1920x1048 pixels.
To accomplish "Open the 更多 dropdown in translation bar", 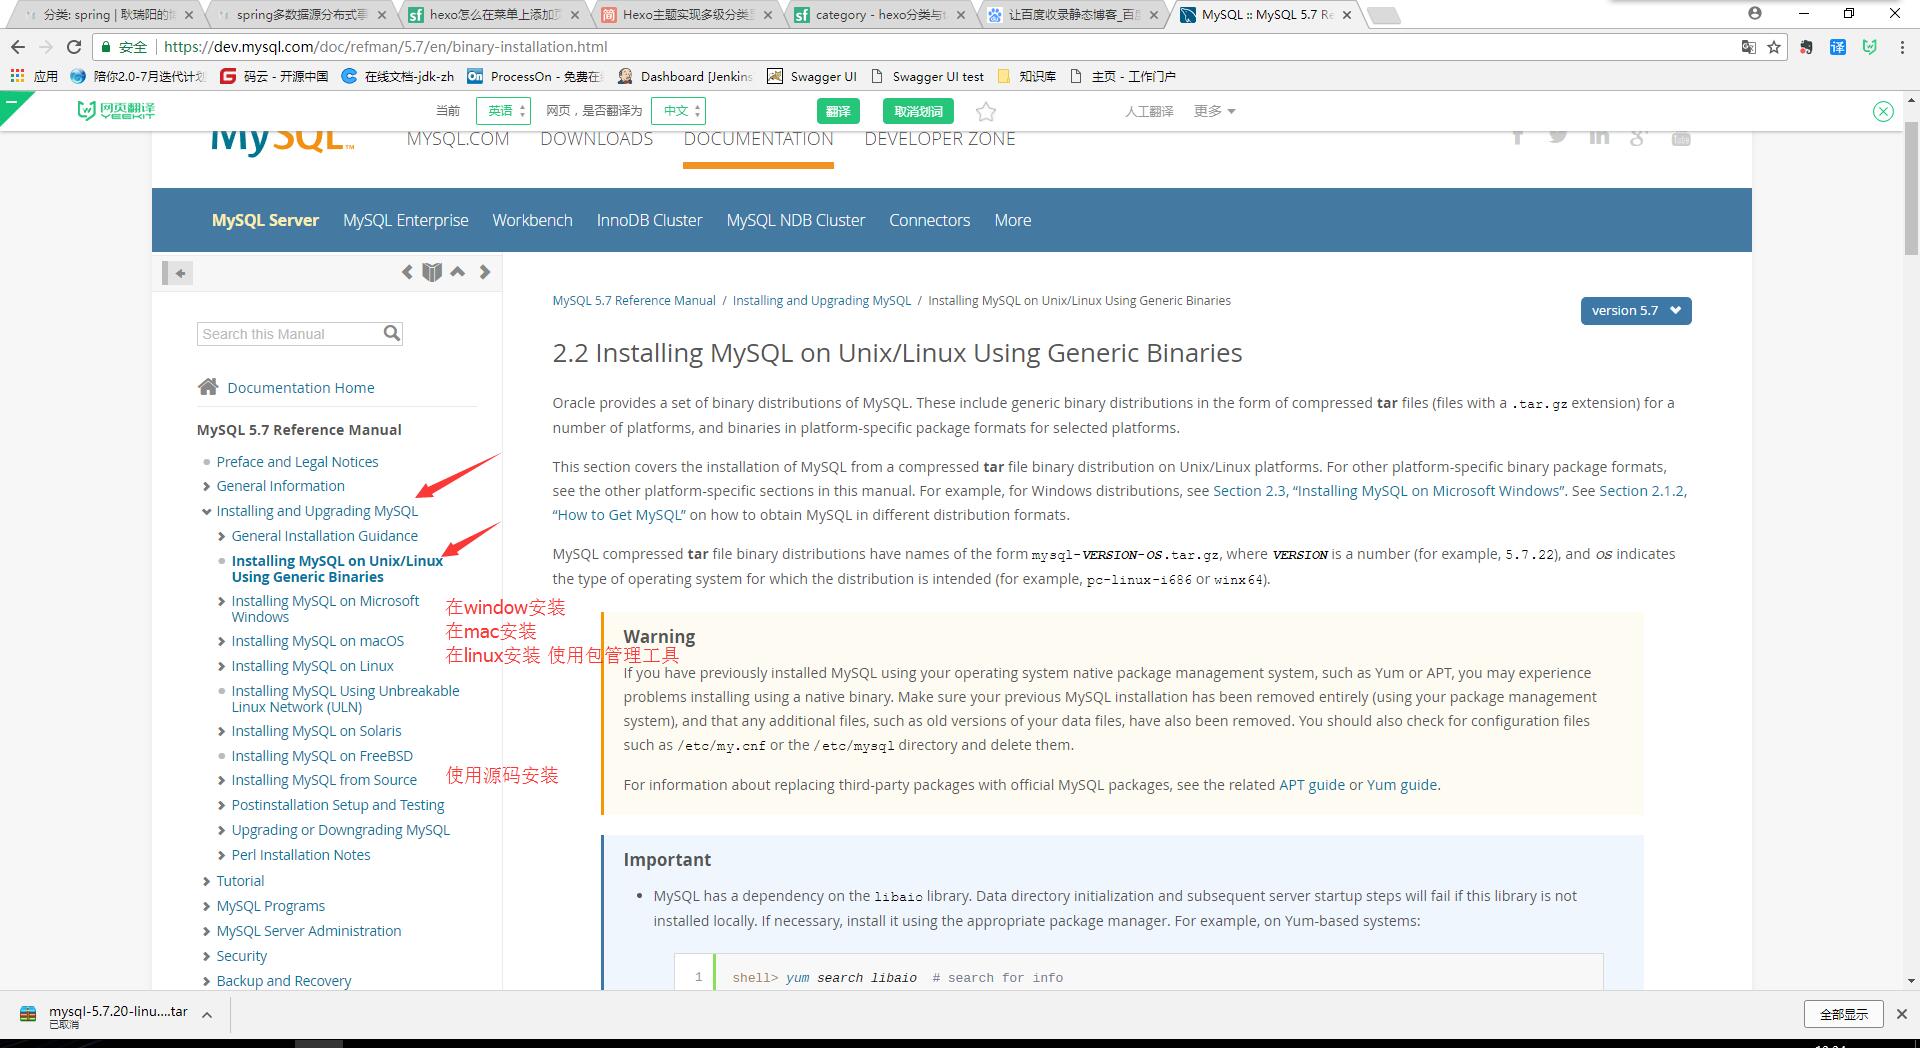I will pos(1214,111).
